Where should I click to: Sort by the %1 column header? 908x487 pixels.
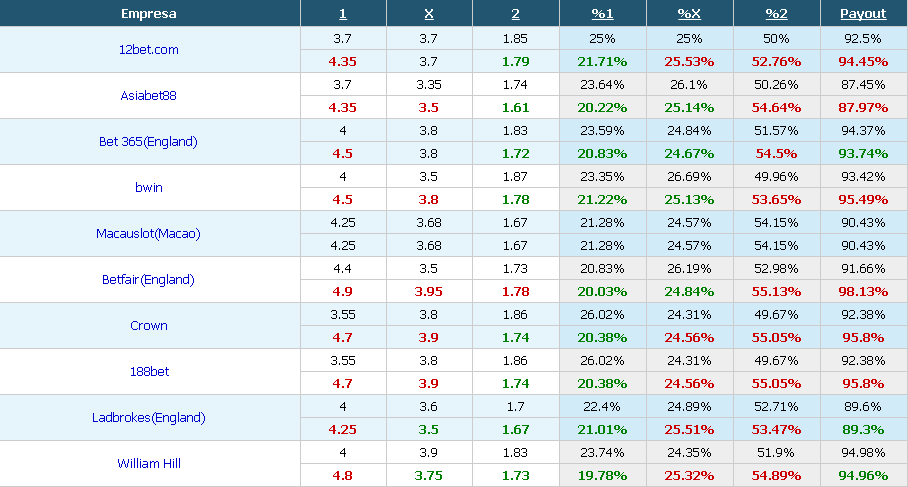tap(602, 14)
